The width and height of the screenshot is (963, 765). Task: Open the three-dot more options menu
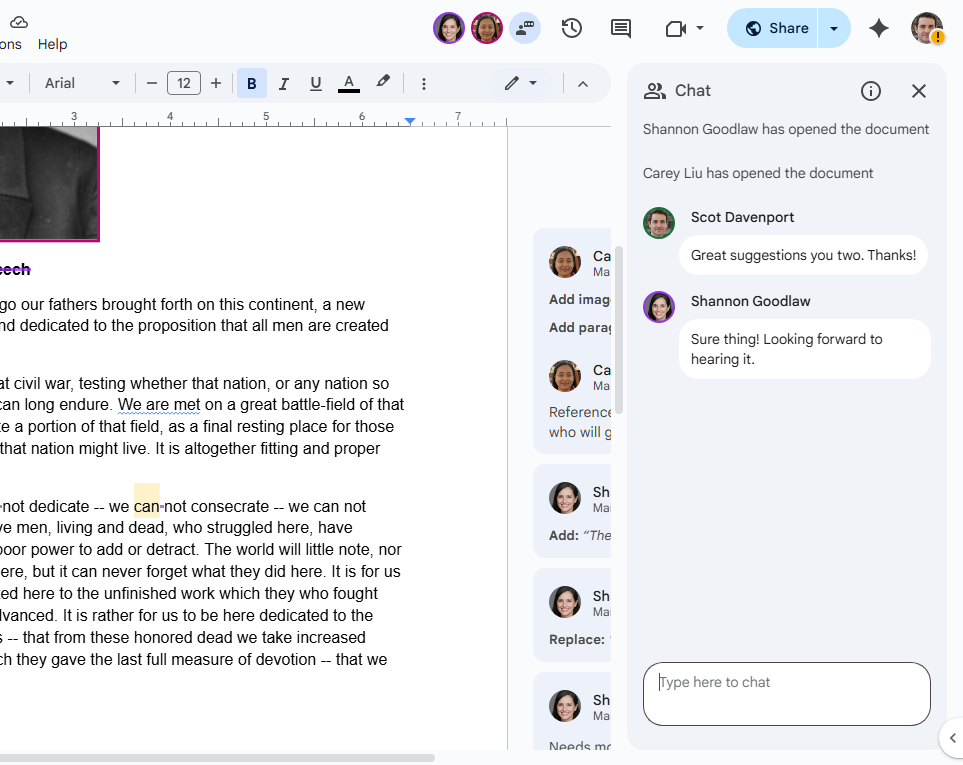click(424, 83)
